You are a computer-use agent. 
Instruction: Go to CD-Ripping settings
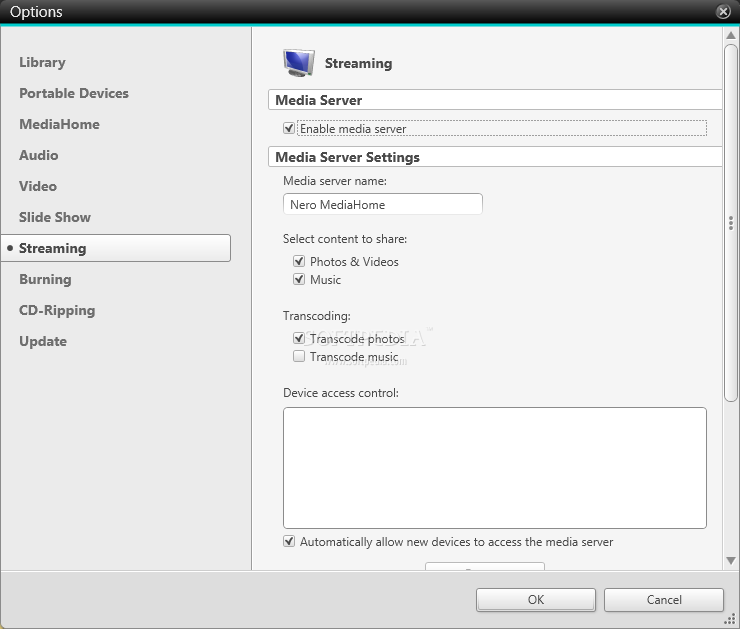[57, 310]
